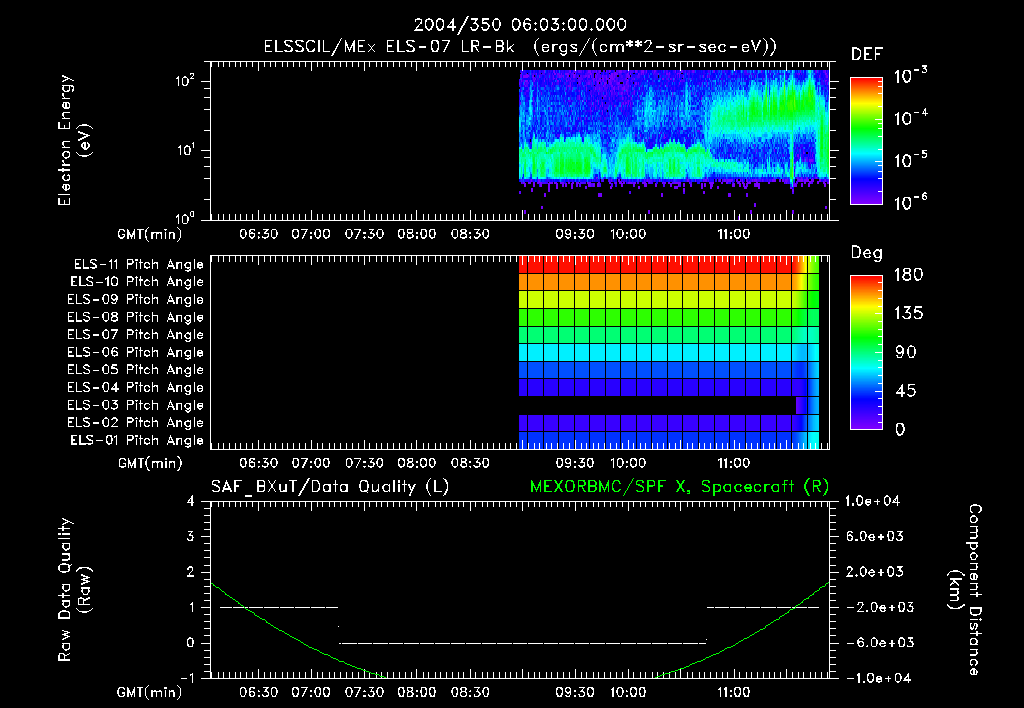Click the Deg pitch angle color bar

click(x=866, y=352)
